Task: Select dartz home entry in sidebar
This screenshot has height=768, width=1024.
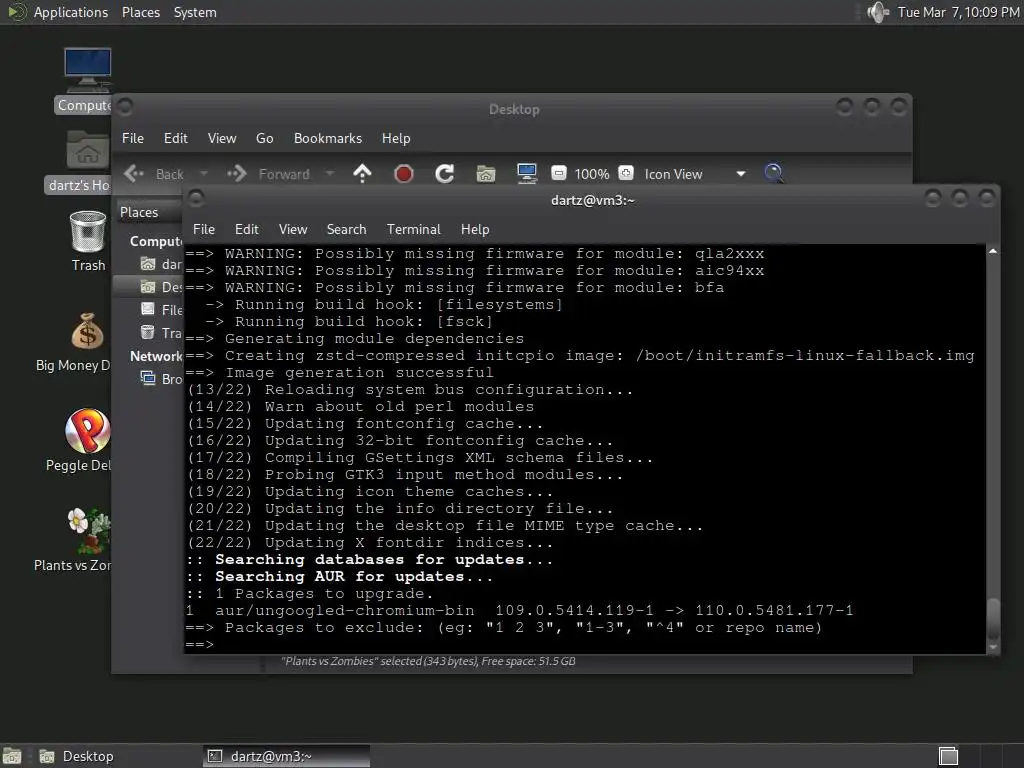Action: click(161, 264)
